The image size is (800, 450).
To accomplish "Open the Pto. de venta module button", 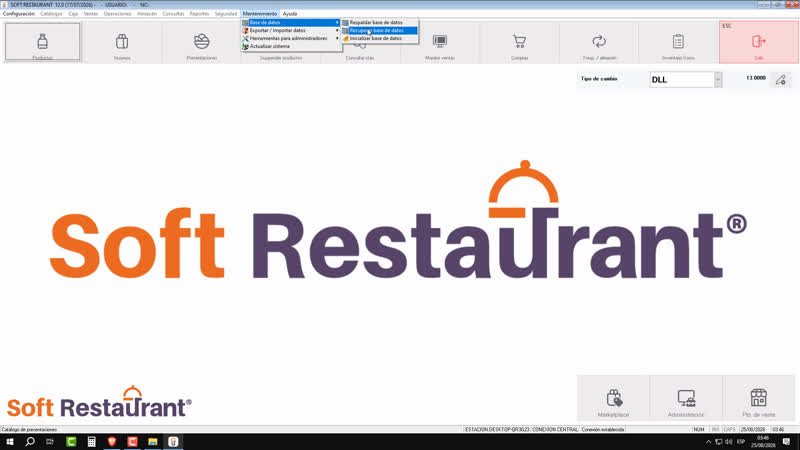I will pyautogui.click(x=759, y=398).
